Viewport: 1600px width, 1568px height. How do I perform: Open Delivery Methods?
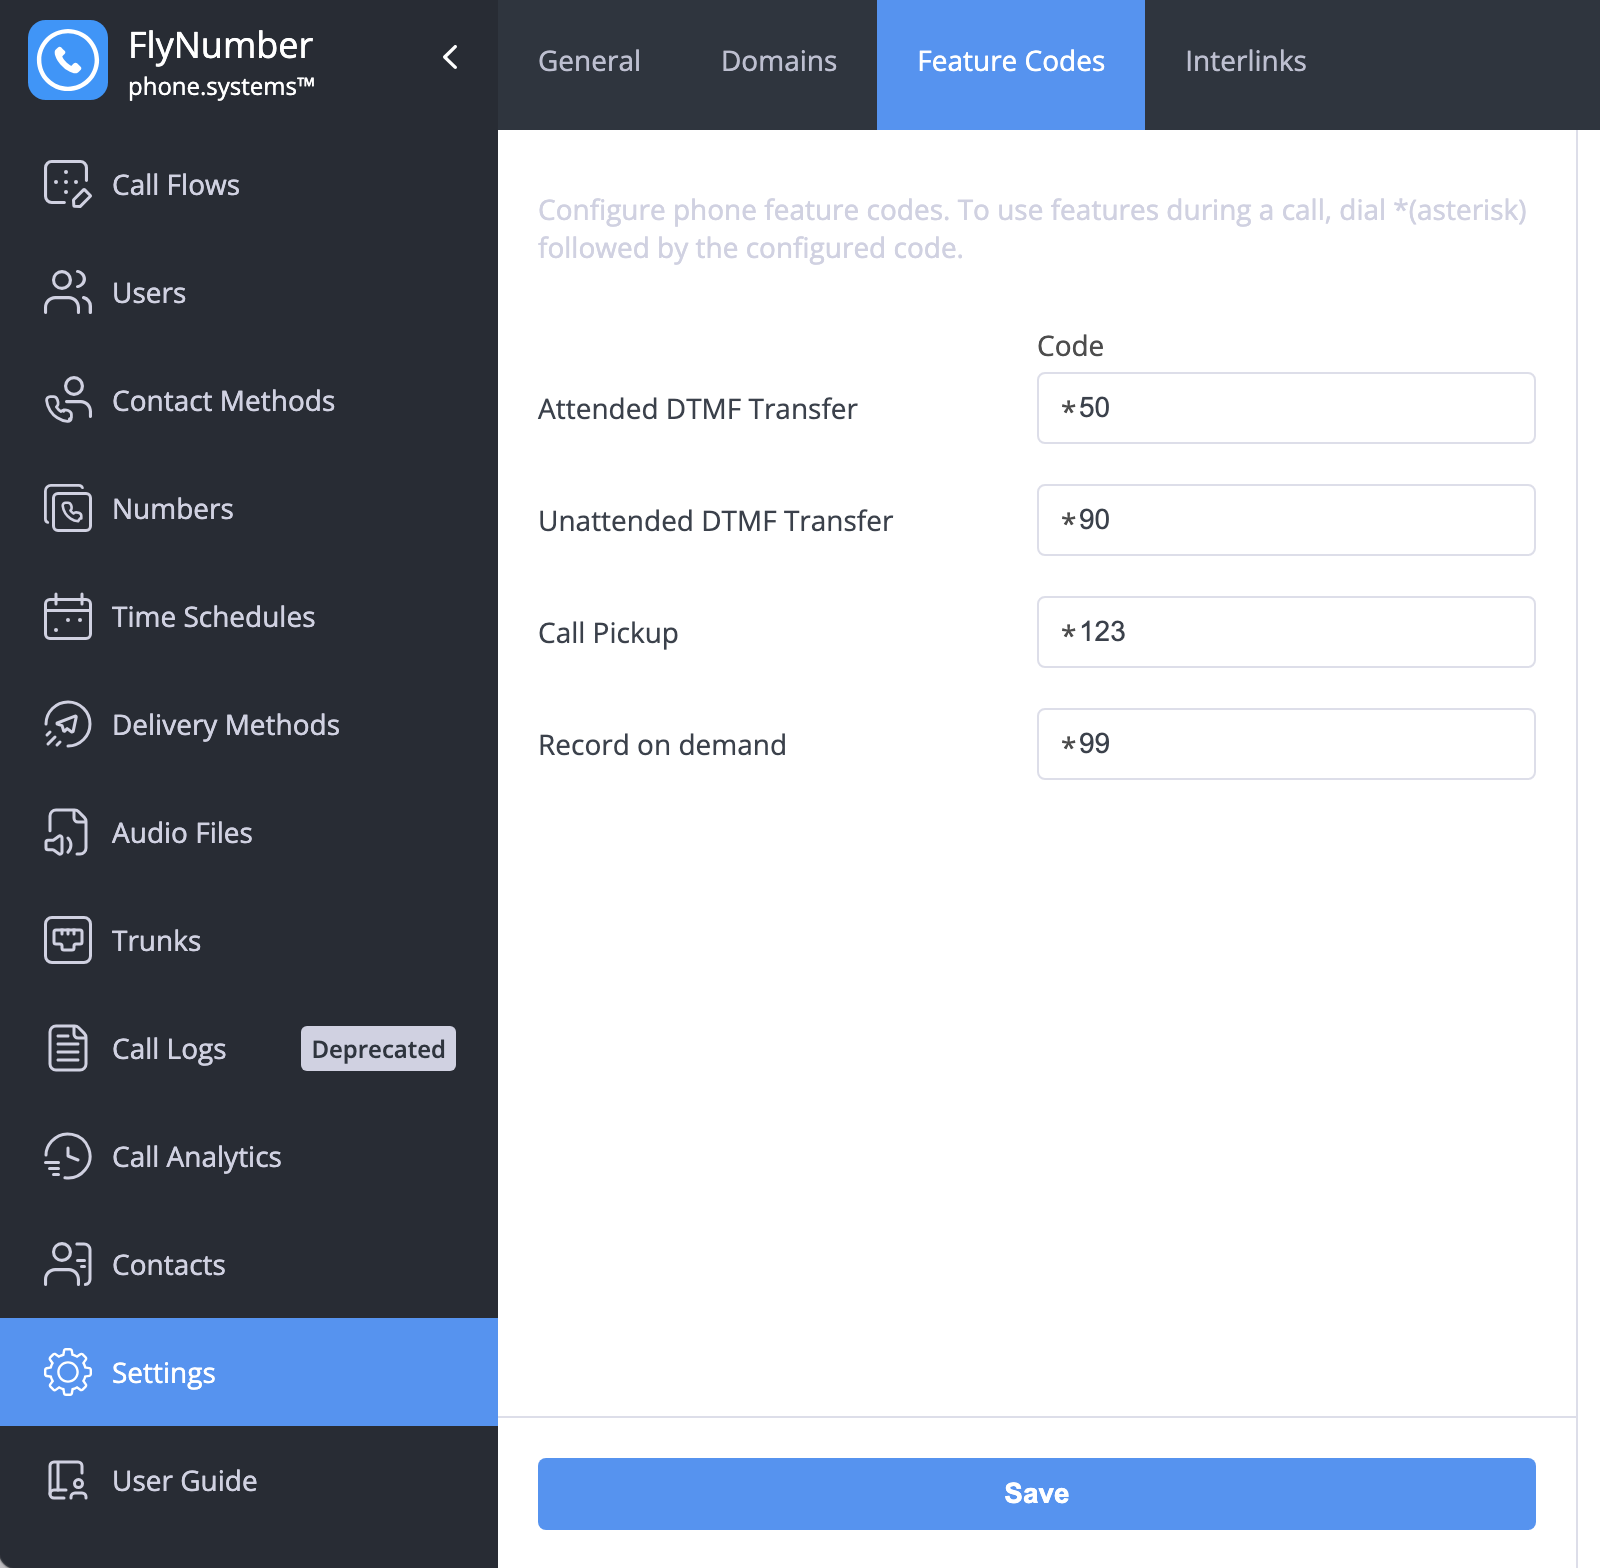pyautogui.click(x=226, y=725)
